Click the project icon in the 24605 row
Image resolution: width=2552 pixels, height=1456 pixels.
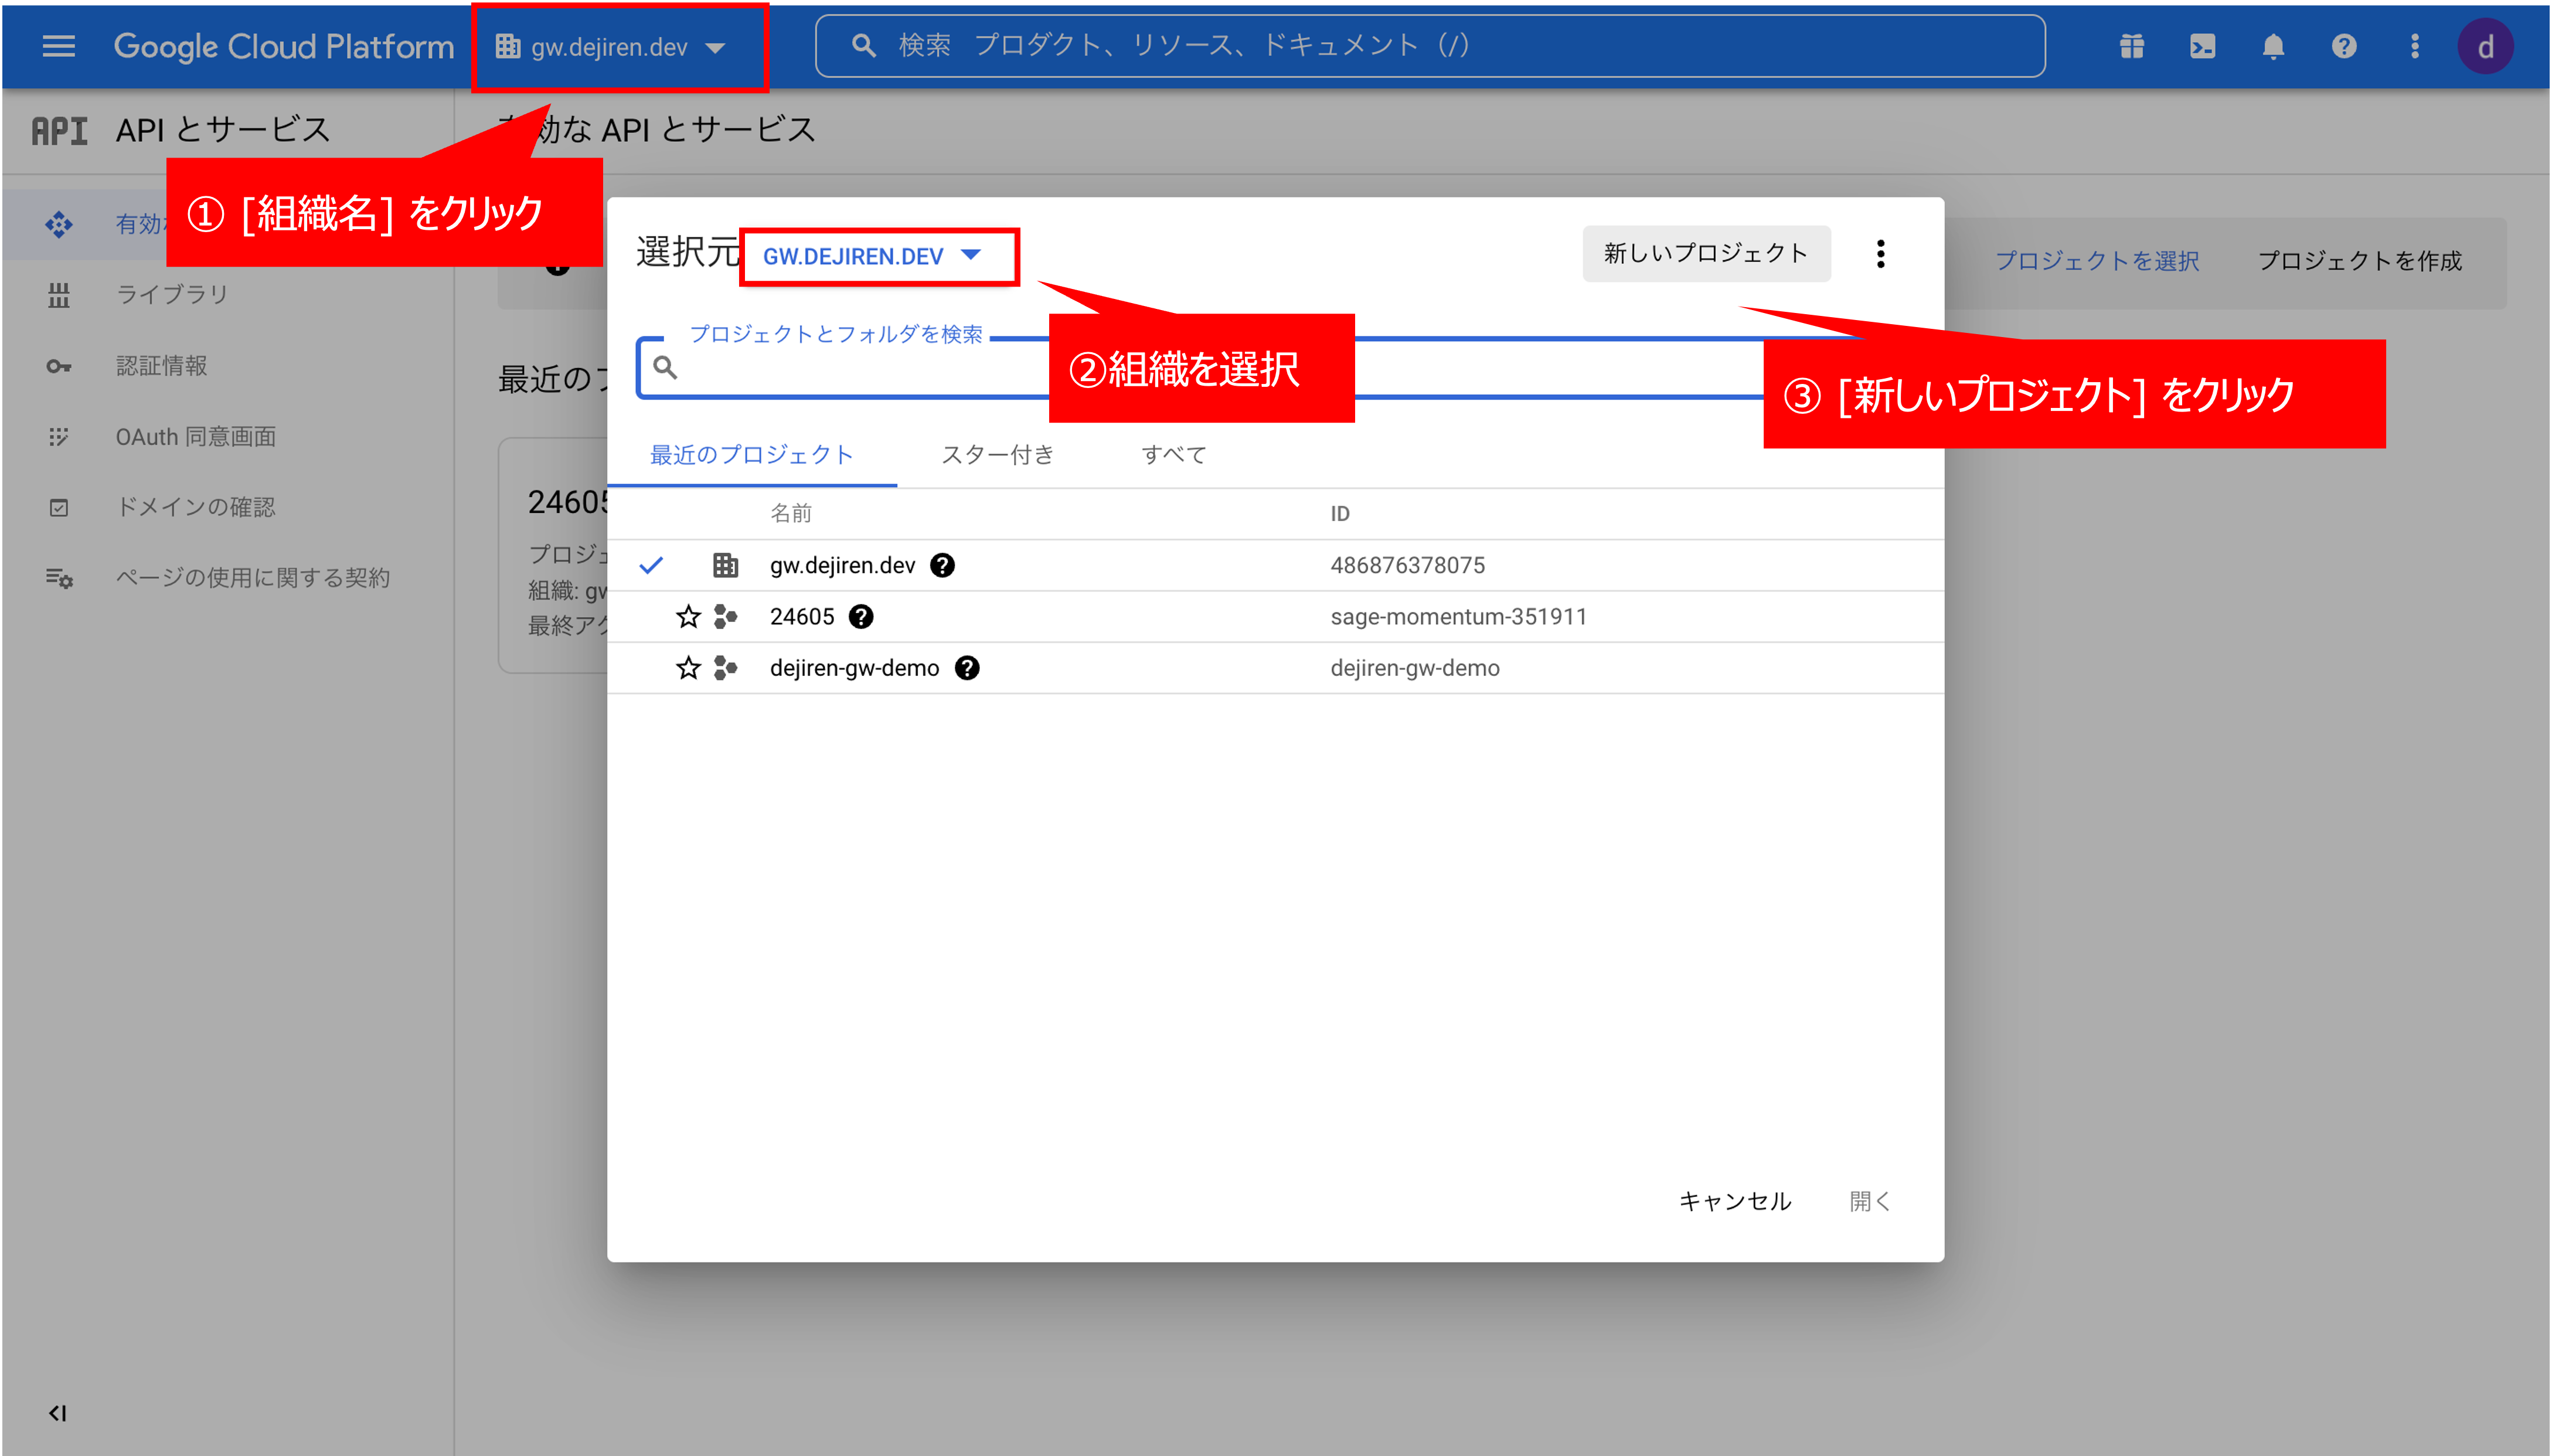pyautogui.click(x=726, y=617)
